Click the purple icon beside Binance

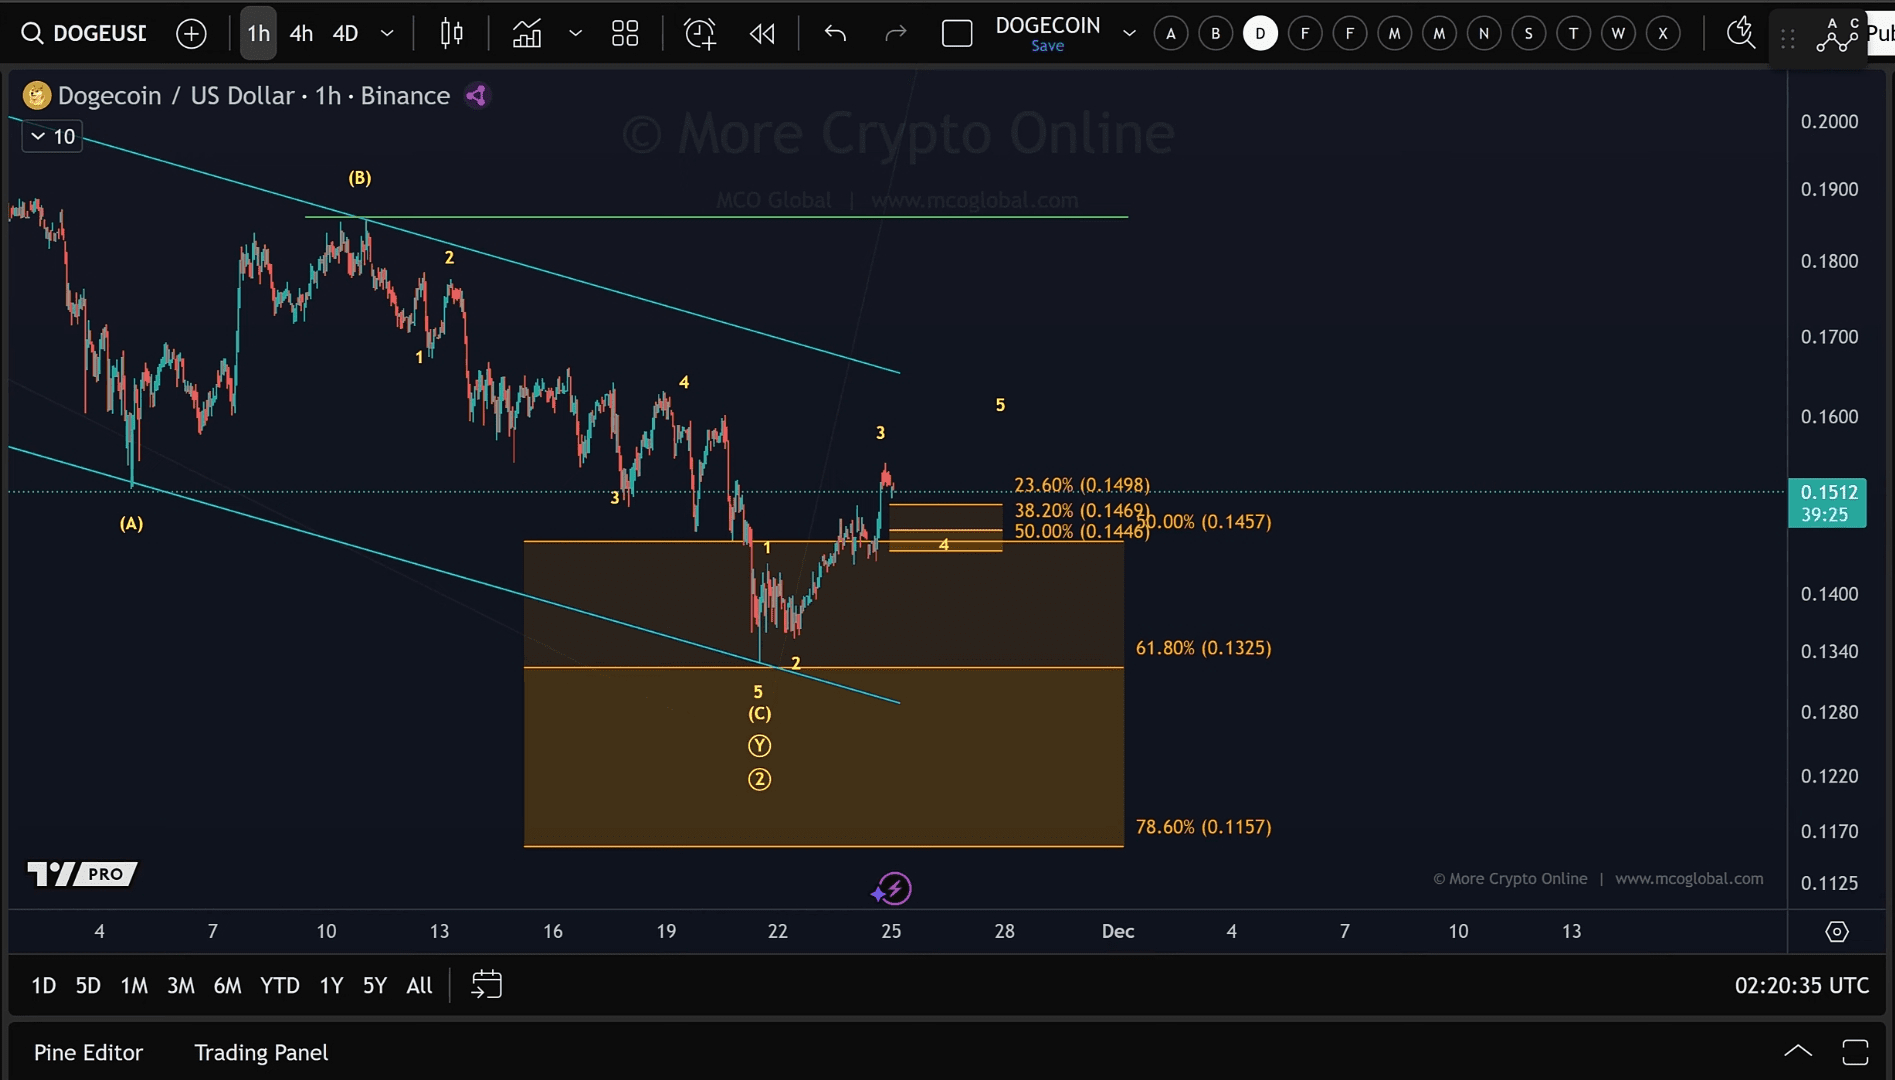point(476,95)
